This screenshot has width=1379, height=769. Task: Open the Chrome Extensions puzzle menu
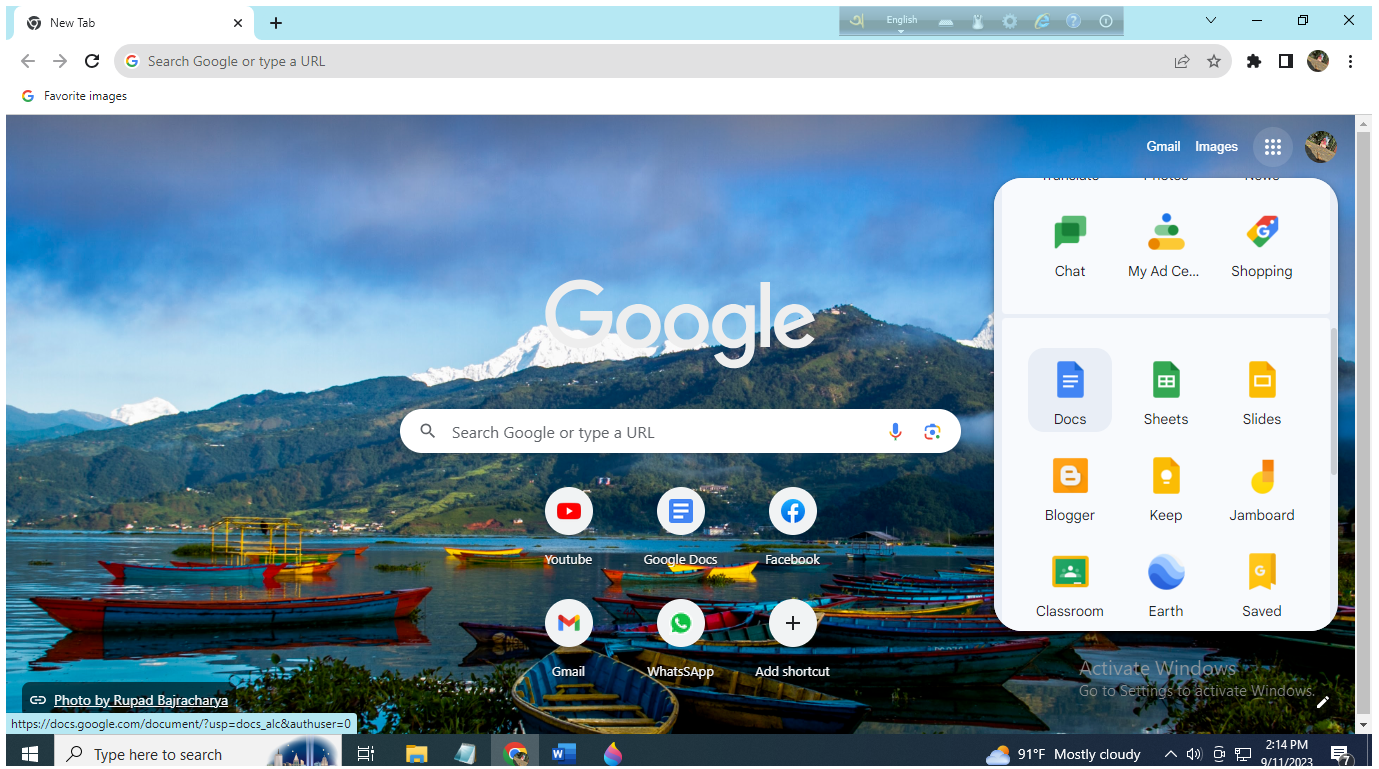tap(1254, 61)
